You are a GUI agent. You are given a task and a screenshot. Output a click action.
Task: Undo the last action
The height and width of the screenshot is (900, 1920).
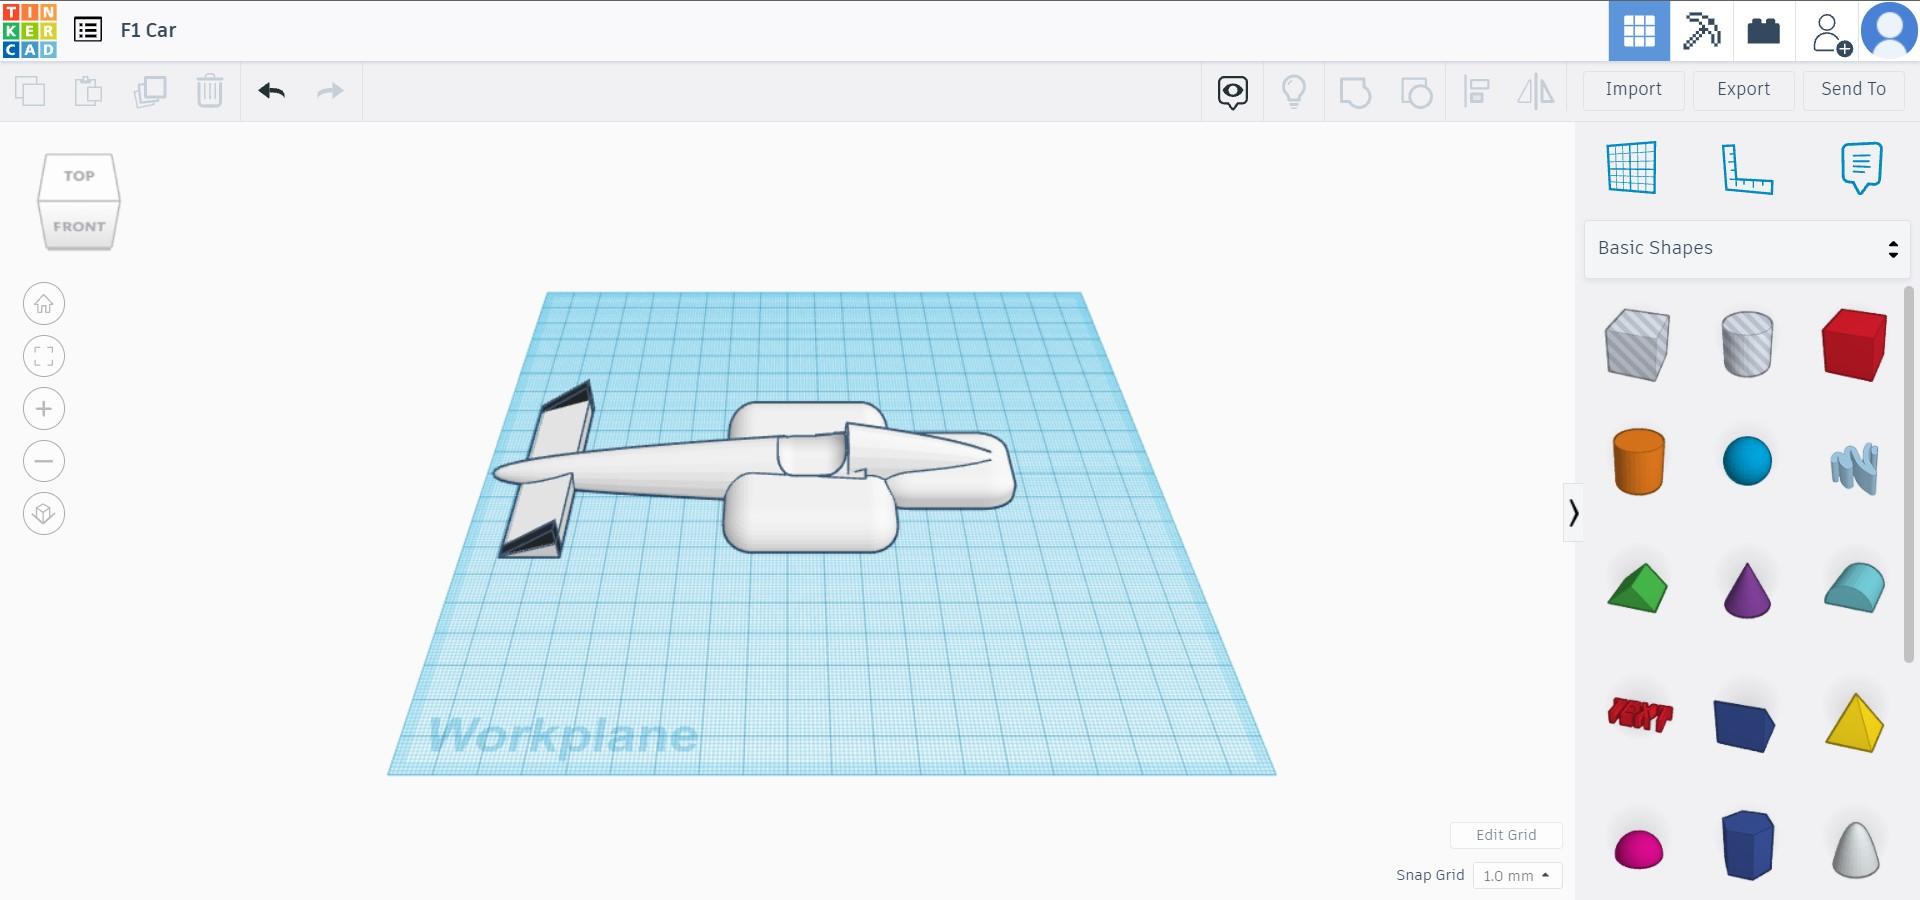(x=272, y=91)
